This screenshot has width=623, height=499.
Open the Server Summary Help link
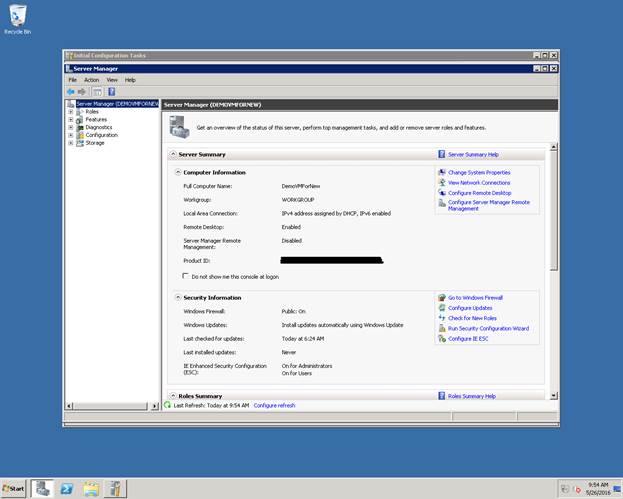tap(473, 155)
